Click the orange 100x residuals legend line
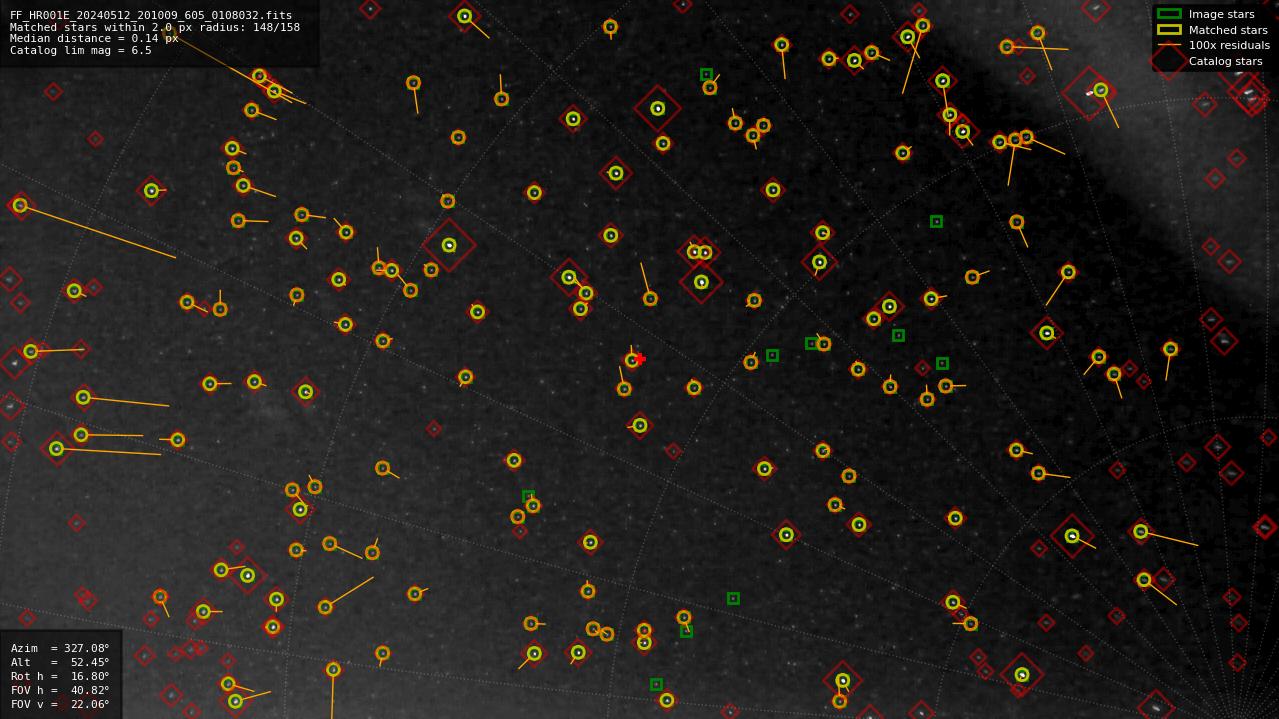 tap(1169, 45)
